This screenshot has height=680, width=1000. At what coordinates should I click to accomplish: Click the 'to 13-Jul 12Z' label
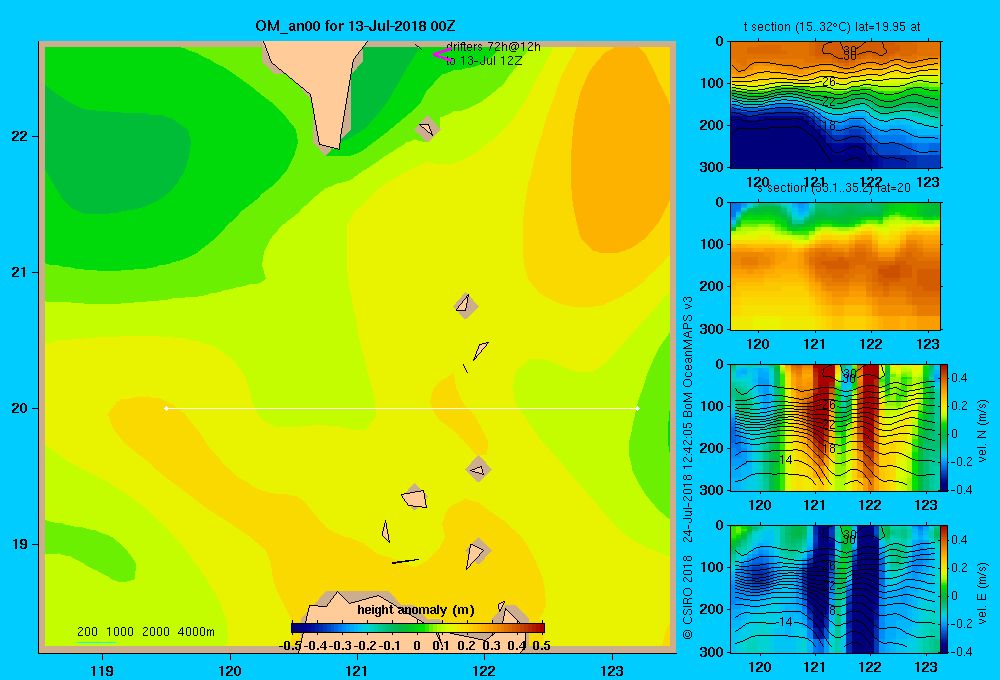point(484,61)
